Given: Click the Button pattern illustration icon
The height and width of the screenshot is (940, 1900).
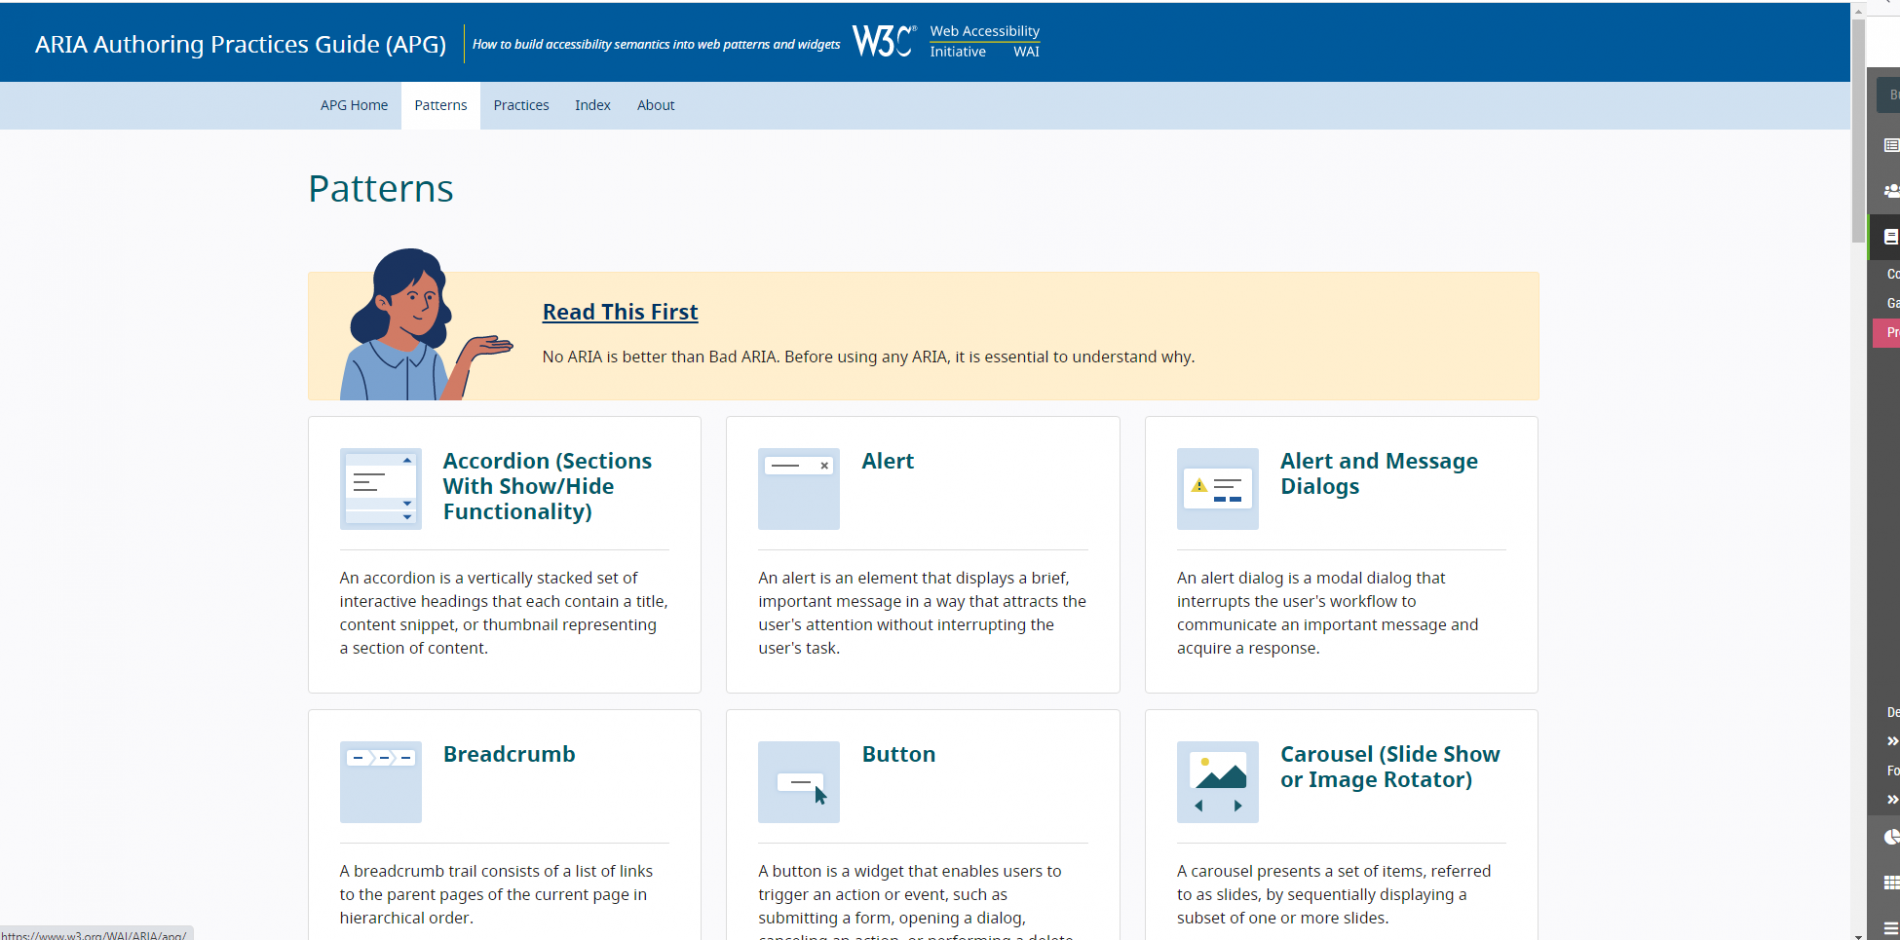Looking at the screenshot, I should tap(798, 782).
